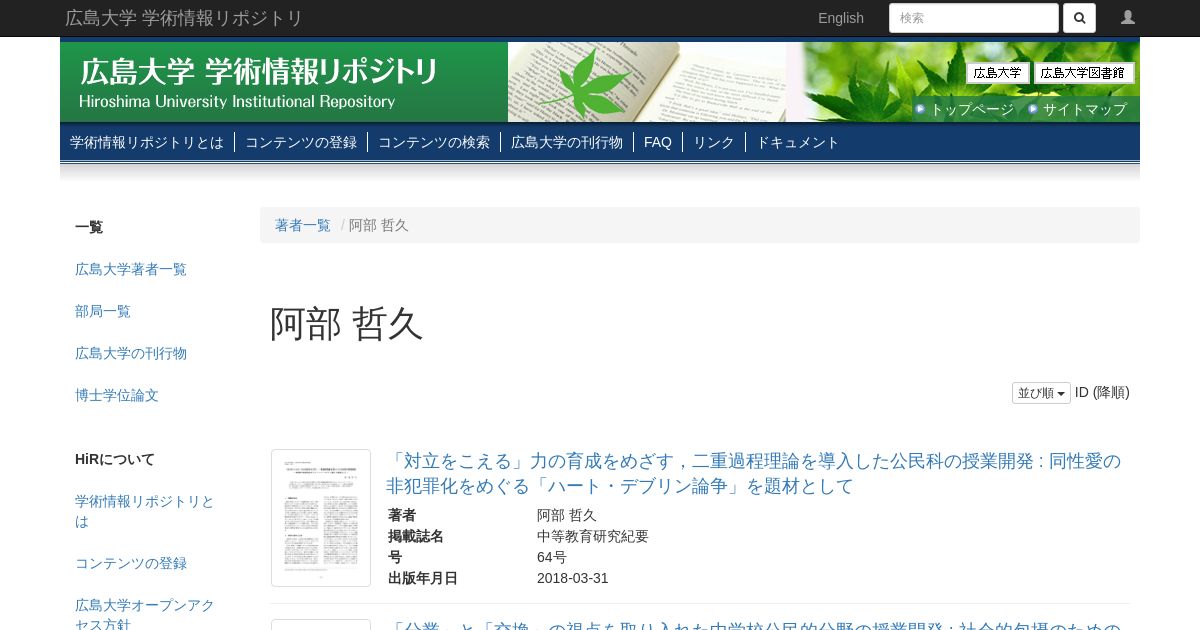Open the first article thumbnail
The height and width of the screenshot is (630, 1200).
coord(321,518)
